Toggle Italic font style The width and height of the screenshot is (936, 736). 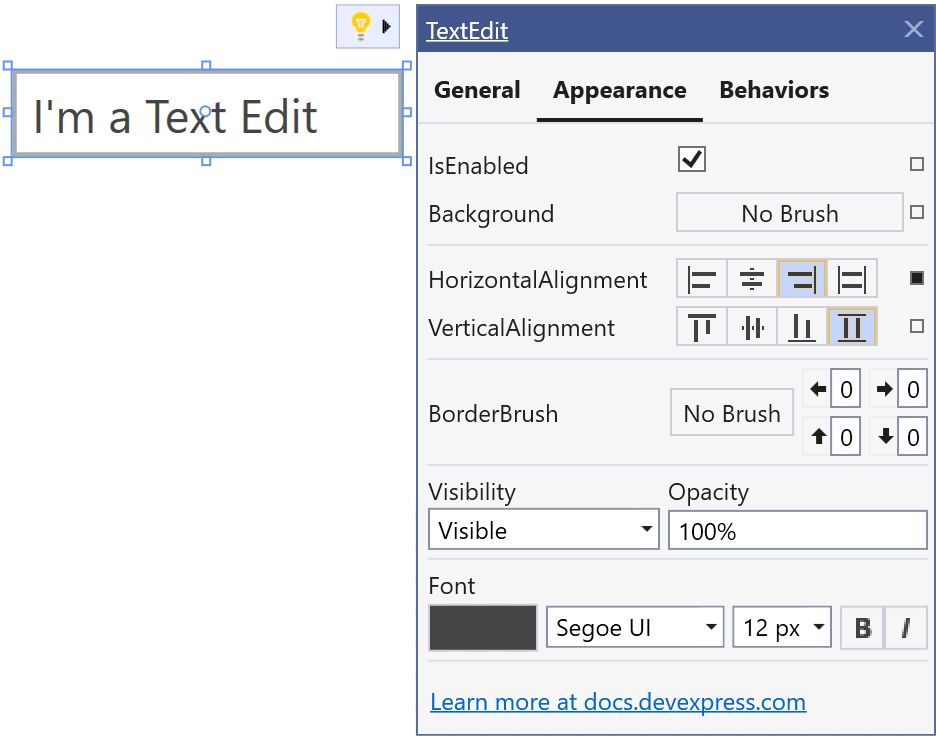click(906, 628)
